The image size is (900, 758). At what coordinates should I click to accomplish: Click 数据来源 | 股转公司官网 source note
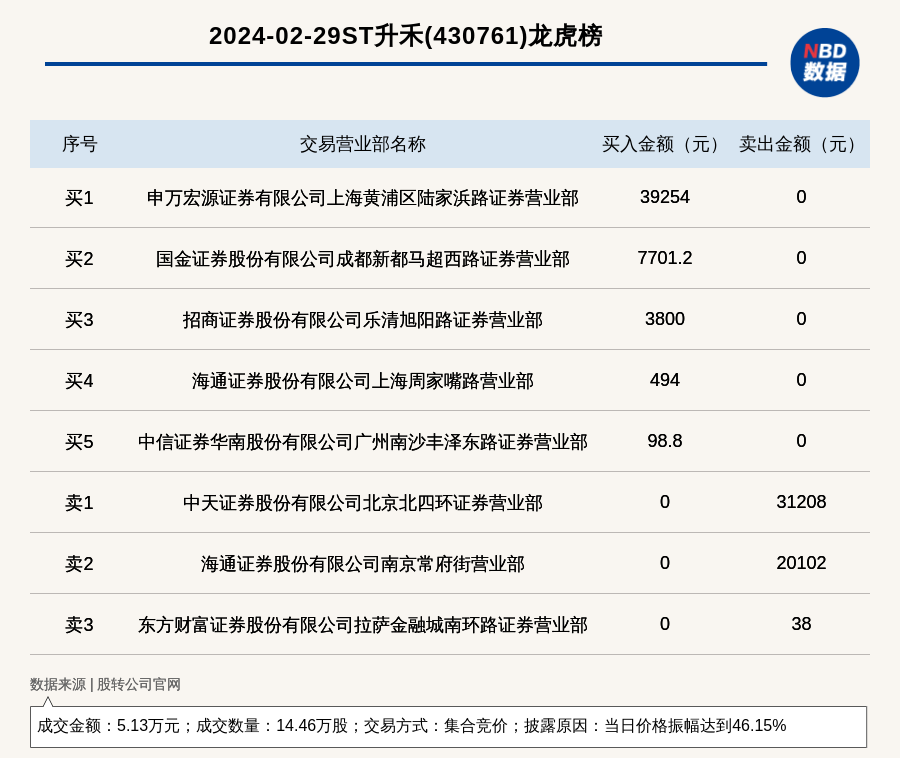point(105,685)
